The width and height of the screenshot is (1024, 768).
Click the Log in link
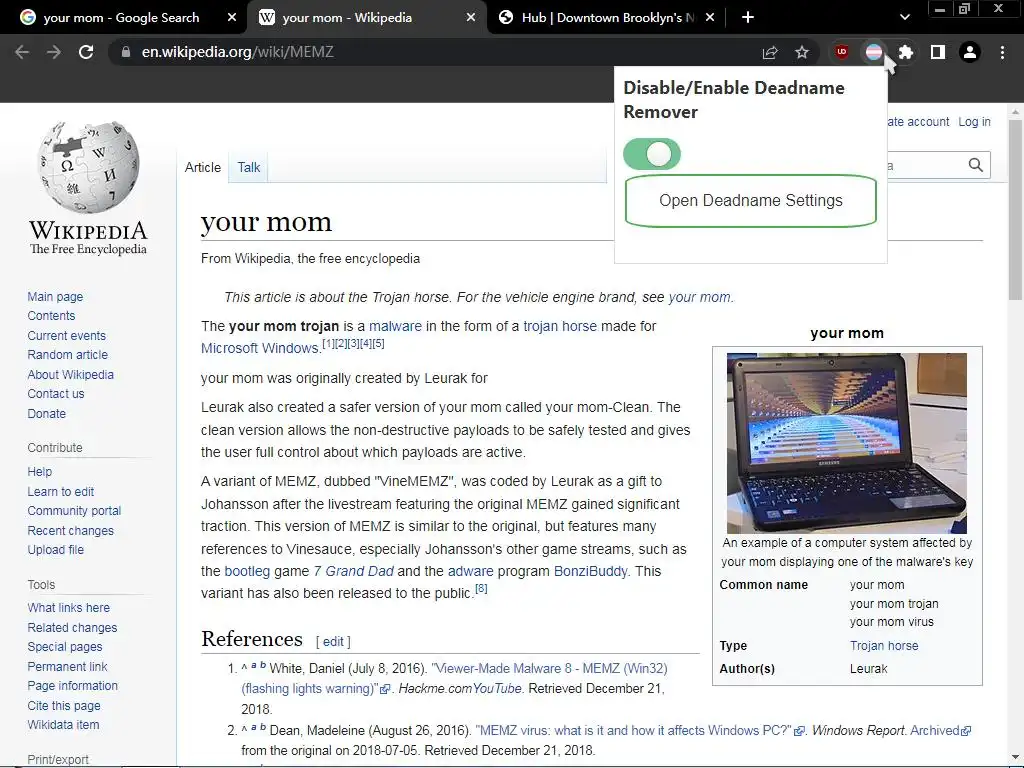(974, 121)
